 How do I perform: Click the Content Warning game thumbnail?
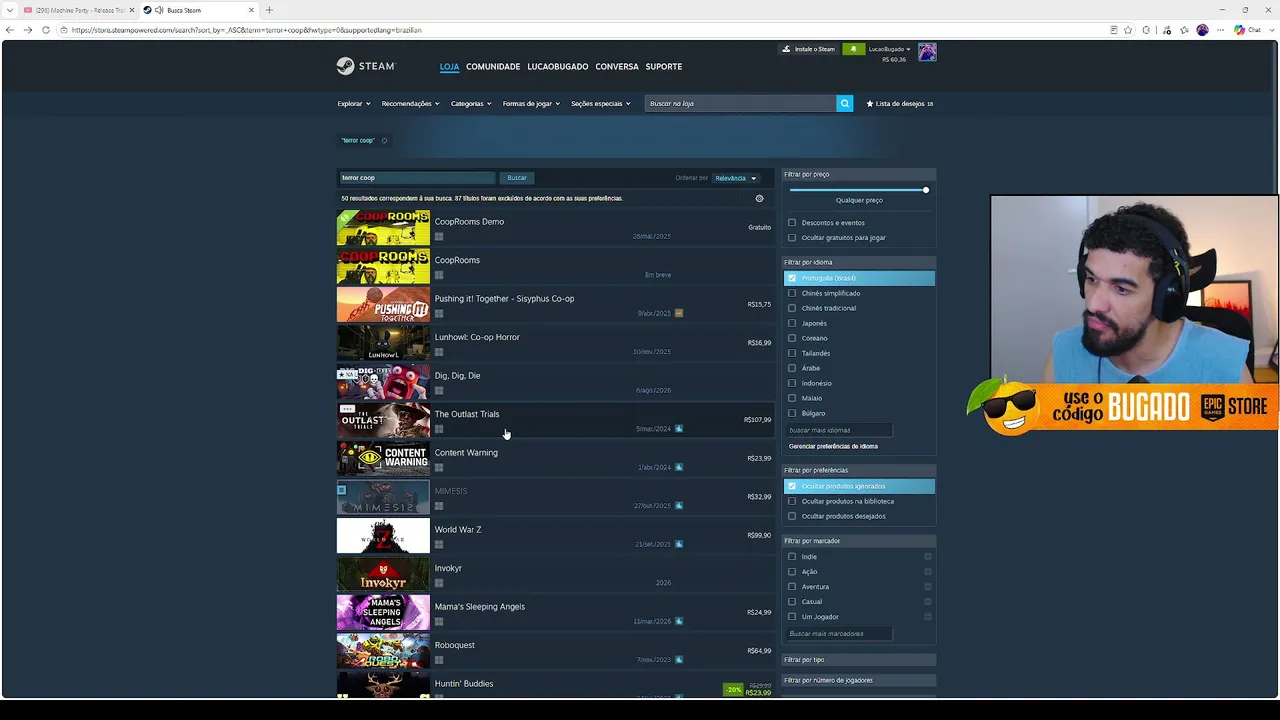point(383,459)
